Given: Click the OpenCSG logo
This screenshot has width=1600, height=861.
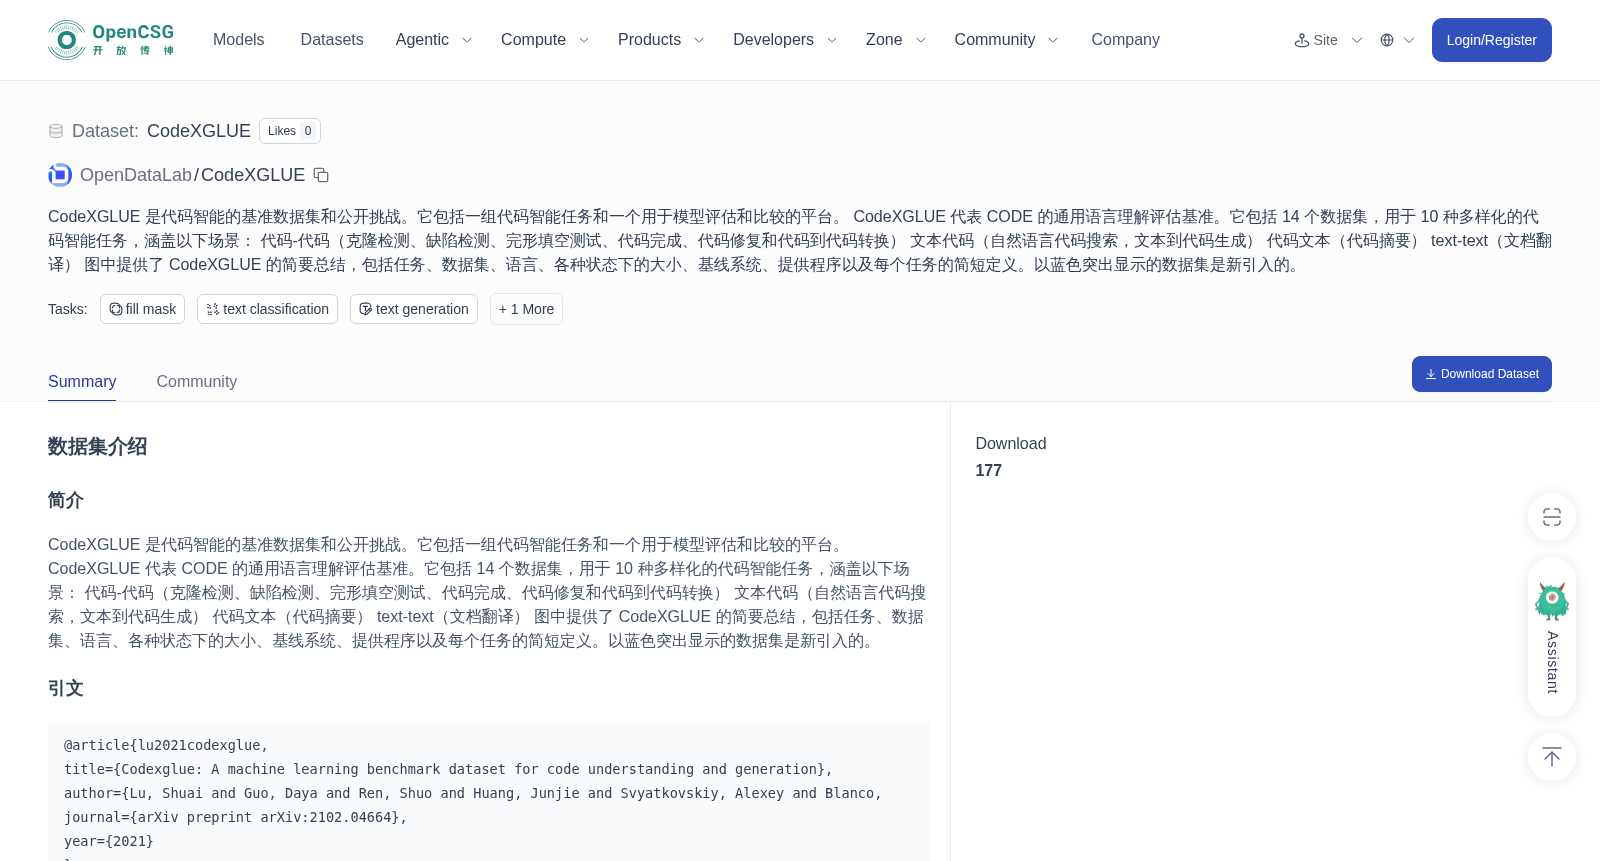Looking at the screenshot, I should pyautogui.click(x=111, y=40).
